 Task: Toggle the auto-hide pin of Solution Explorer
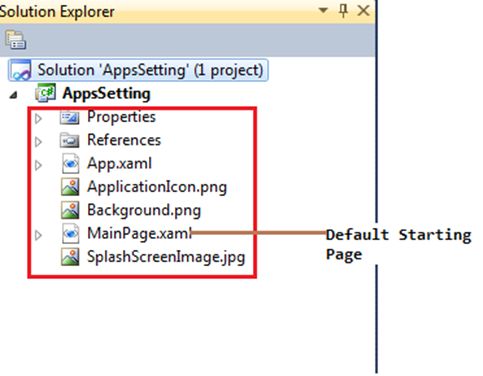343,11
